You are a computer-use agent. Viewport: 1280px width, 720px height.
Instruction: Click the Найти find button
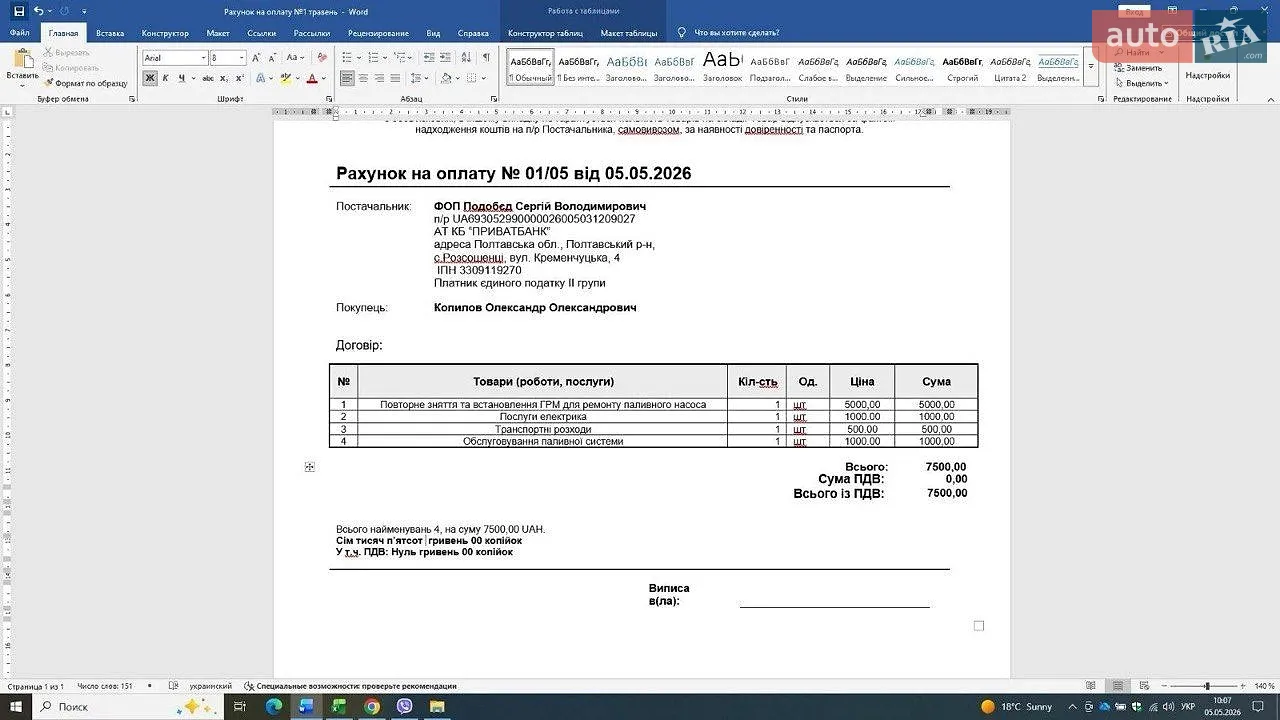pos(1135,53)
